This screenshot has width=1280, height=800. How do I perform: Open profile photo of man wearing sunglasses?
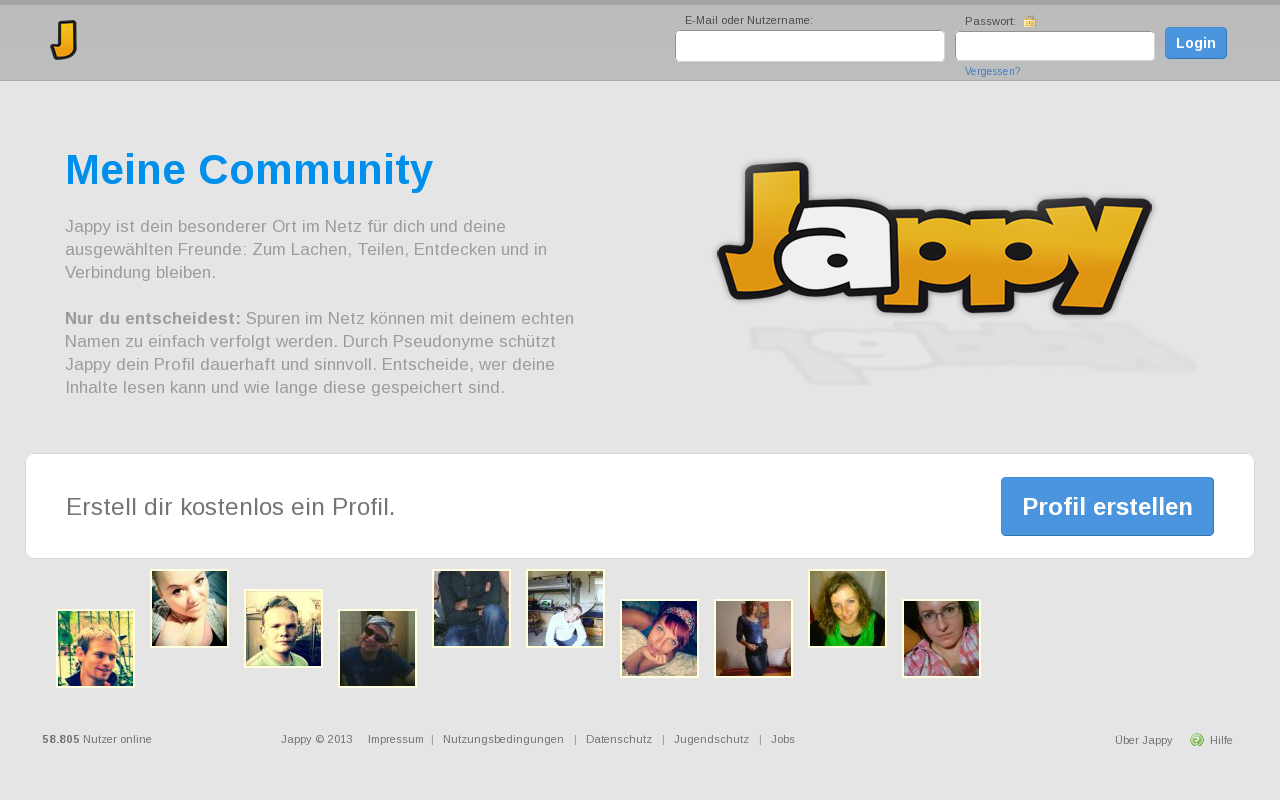(x=377, y=649)
